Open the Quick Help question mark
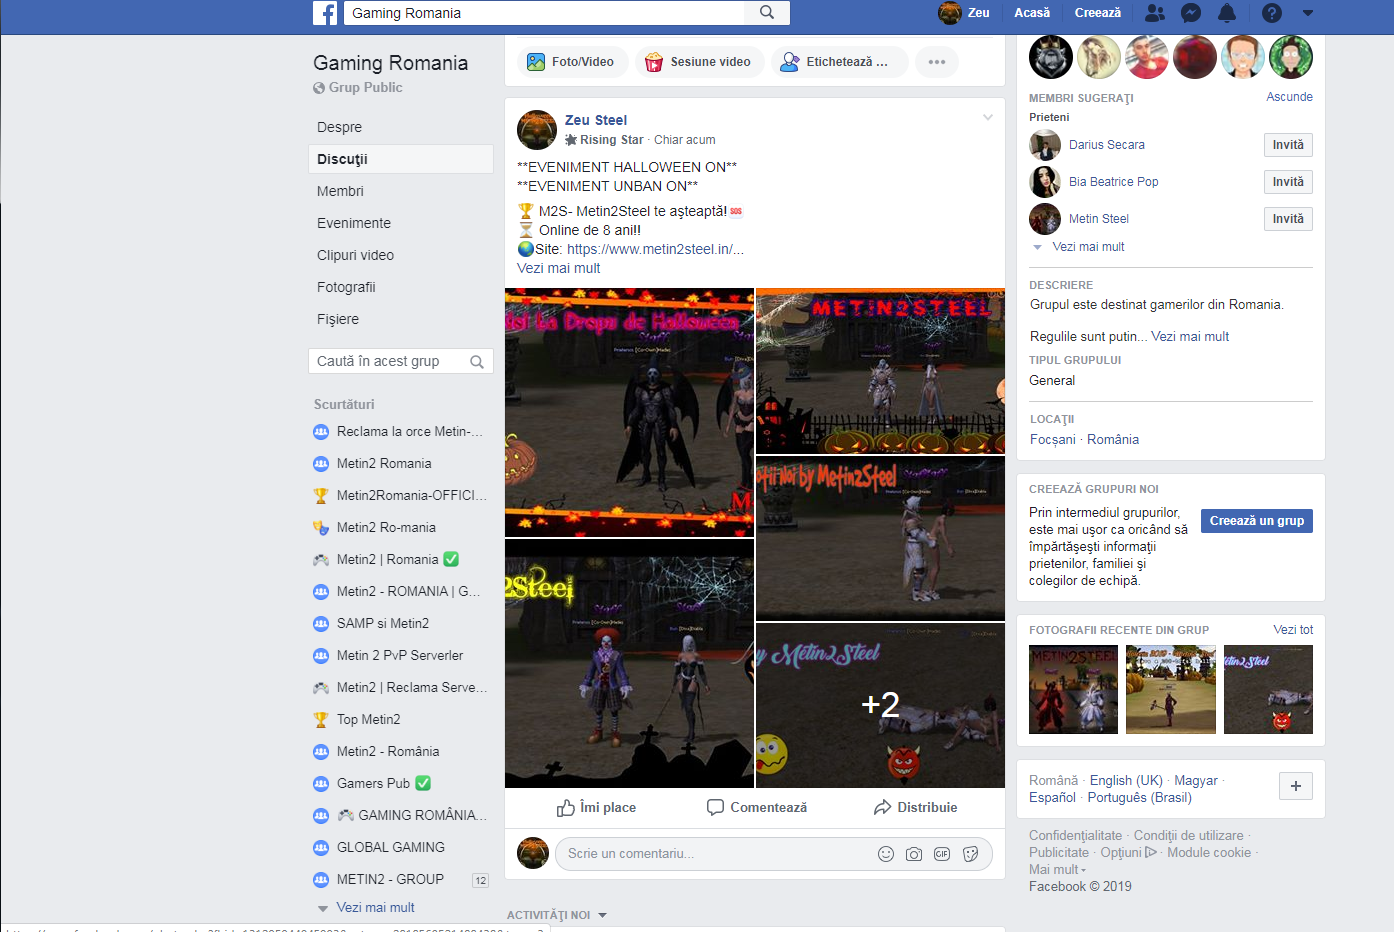 pyautogui.click(x=1272, y=13)
